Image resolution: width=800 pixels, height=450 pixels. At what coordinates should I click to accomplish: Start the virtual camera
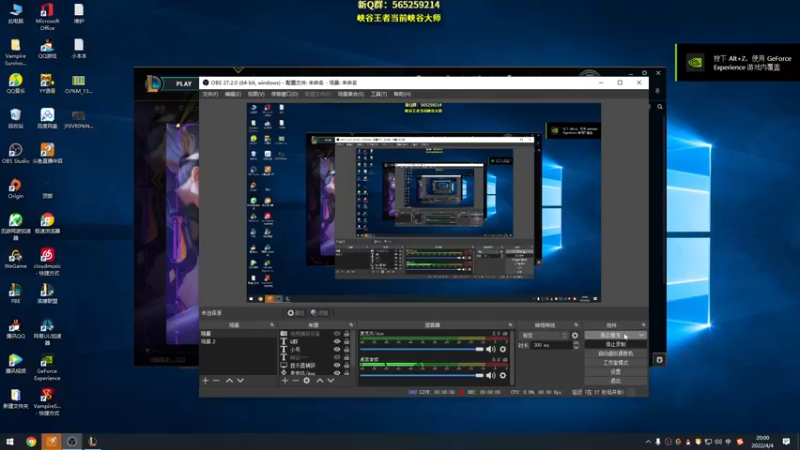click(x=616, y=354)
